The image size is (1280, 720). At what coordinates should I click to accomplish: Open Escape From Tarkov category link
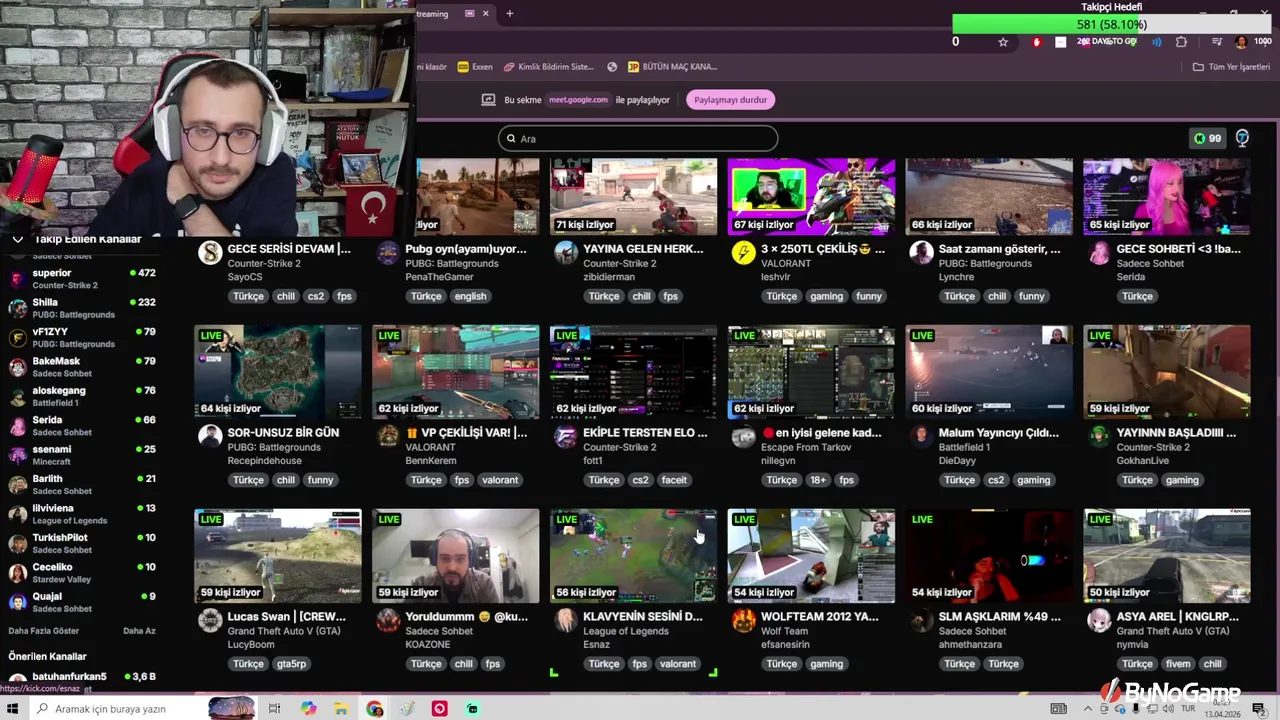(x=806, y=447)
